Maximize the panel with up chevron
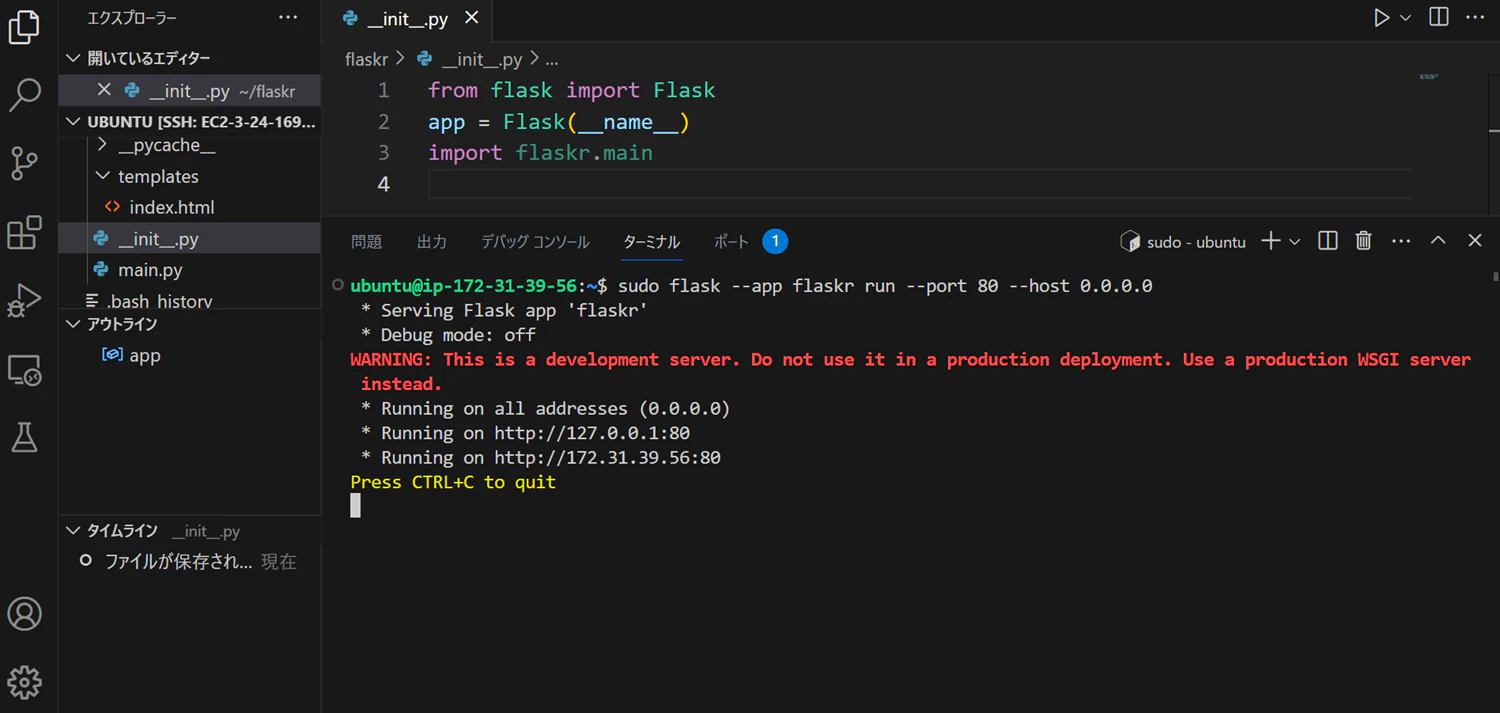The height and width of the screenshot is (713, 1500). tap(1438, 241)
